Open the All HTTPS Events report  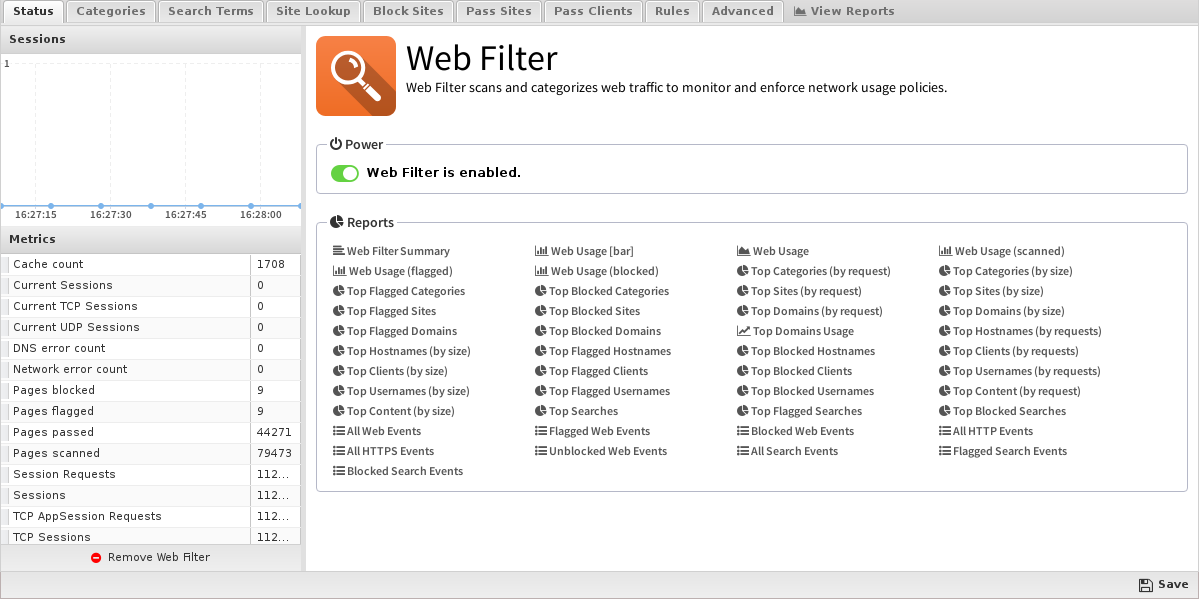(x=390, y=451)
